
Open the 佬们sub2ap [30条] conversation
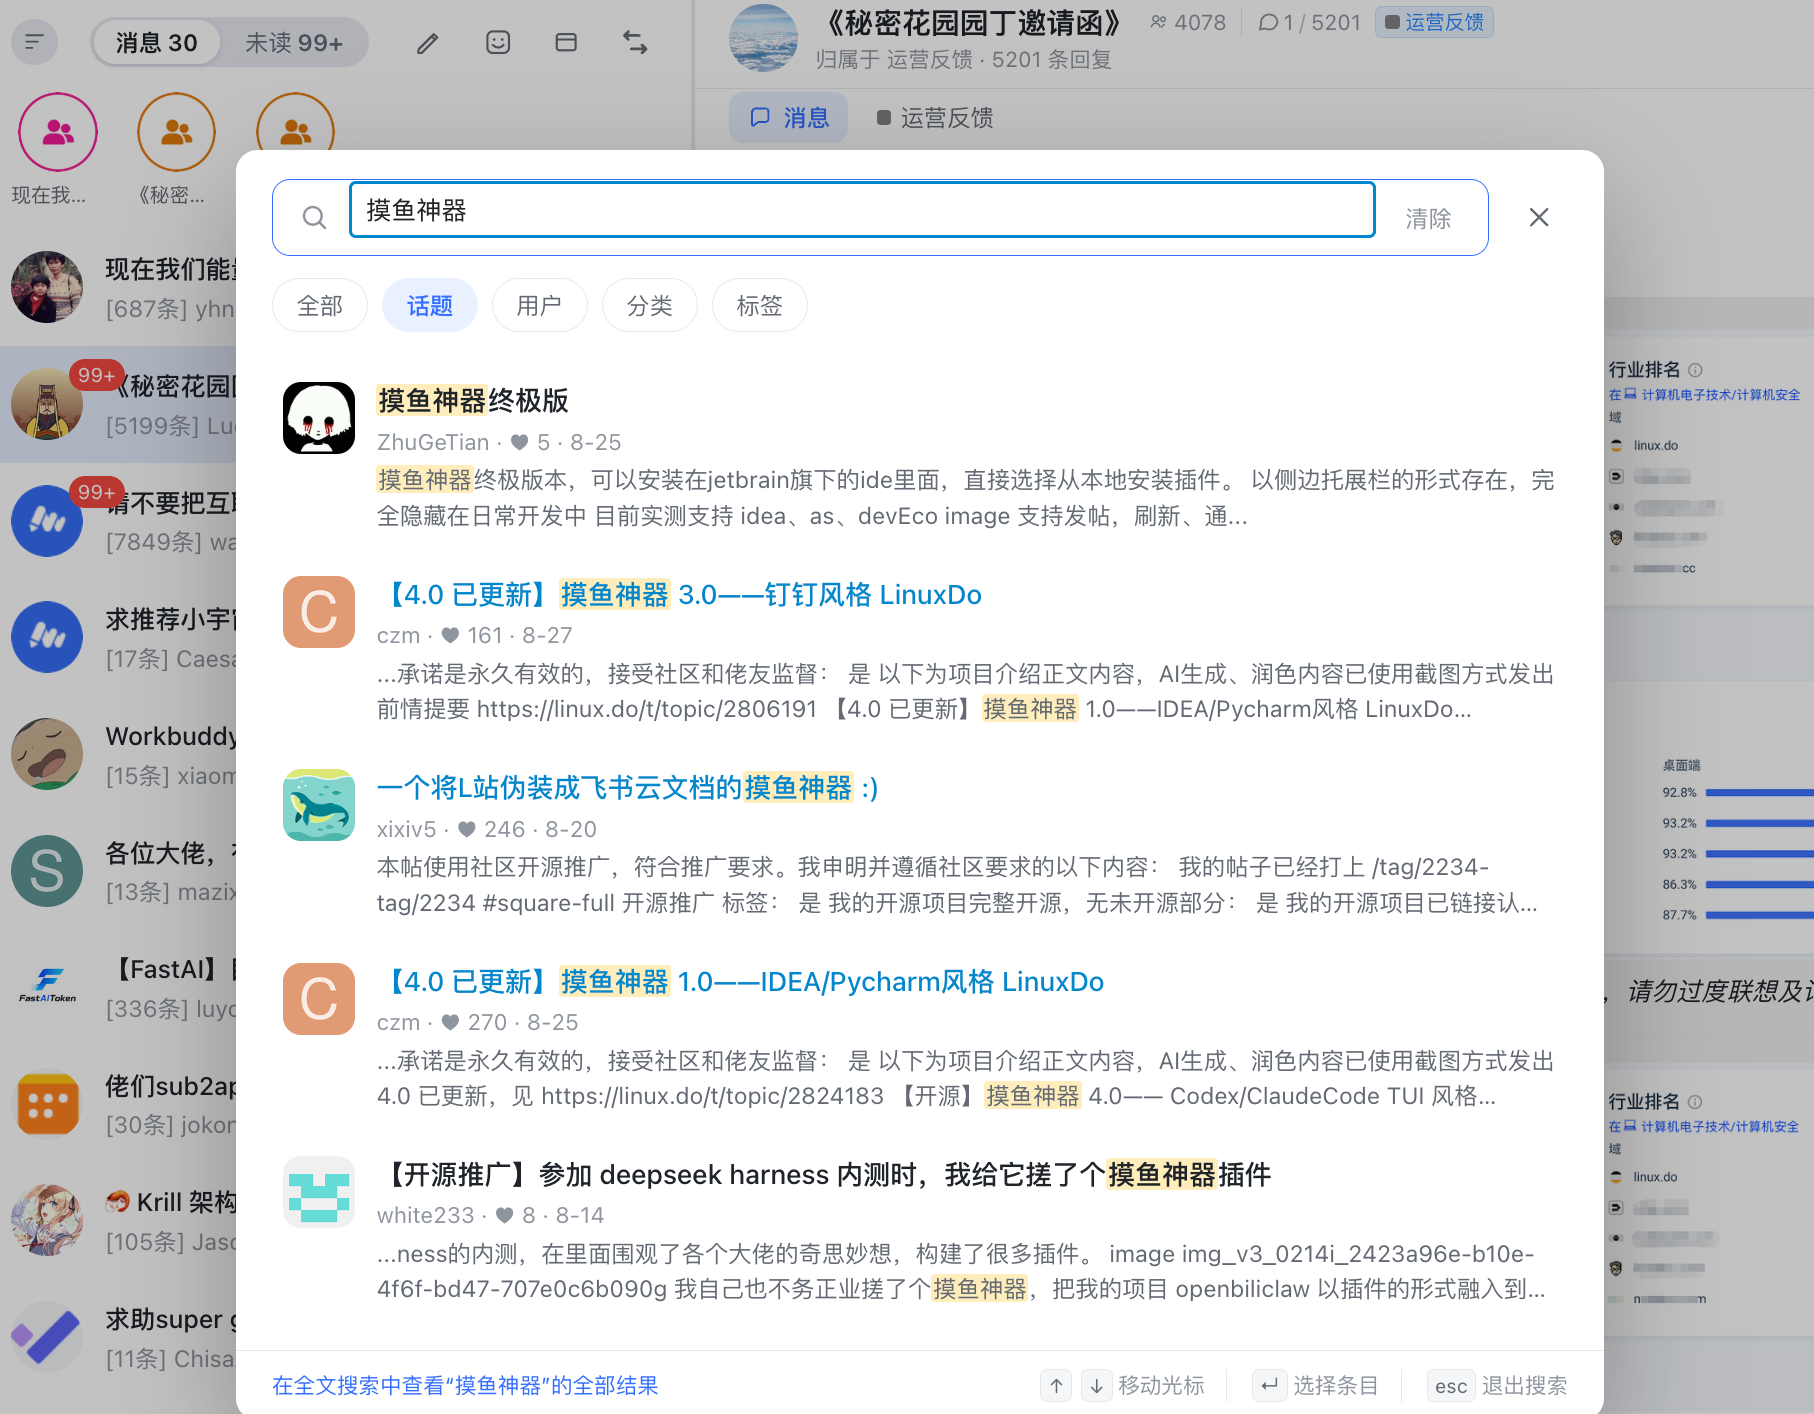pos(118,1105)
